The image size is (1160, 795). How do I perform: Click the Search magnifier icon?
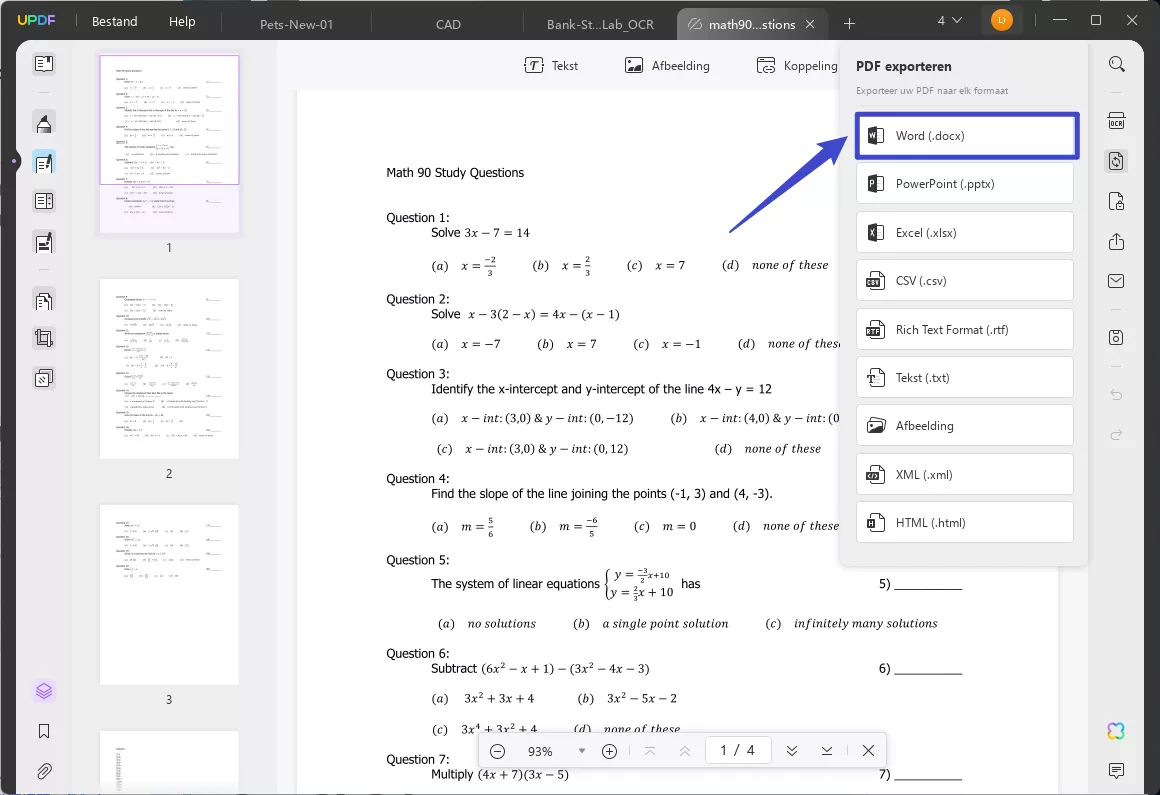pyautogui.click(x=1116, y=64)
